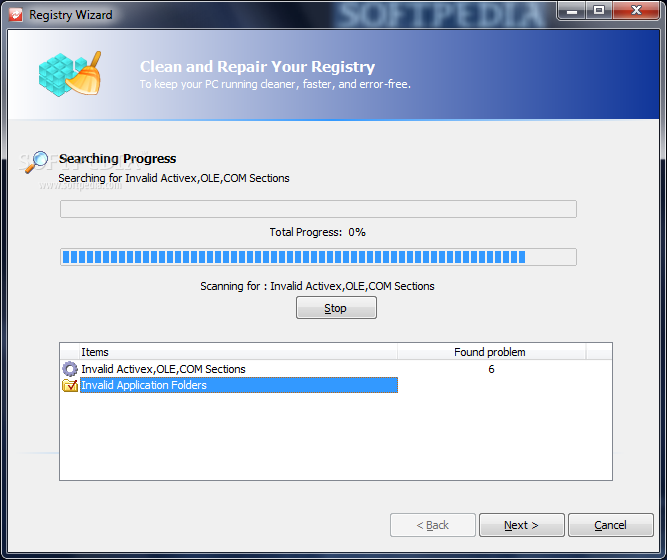The image size is (667, 560).
Task: Click 'Searching for Invalid Activex,OLE,COM Sections' text
Action: pyautogui.click(x=174, y=178)
